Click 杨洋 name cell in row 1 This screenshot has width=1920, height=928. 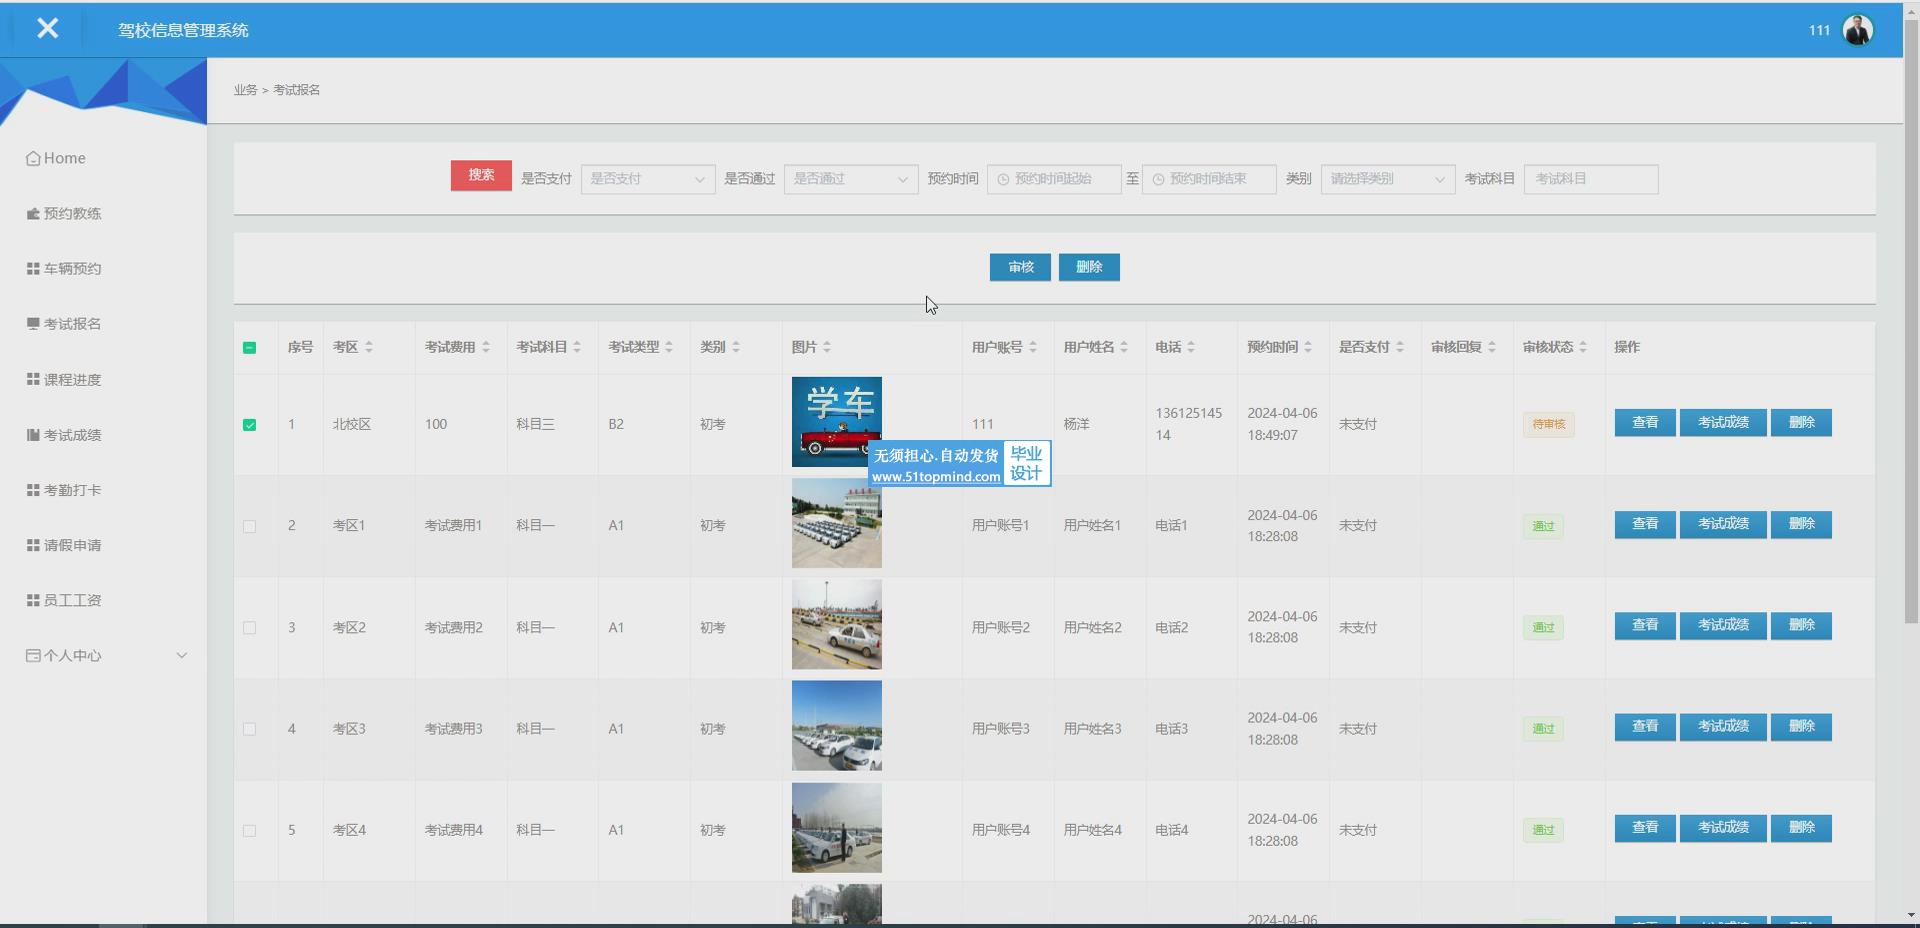[x=1076, y=424]
